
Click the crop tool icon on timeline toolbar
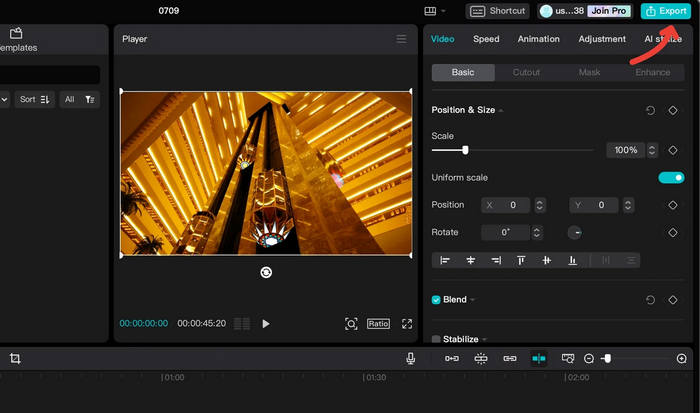tap(15, 358)
